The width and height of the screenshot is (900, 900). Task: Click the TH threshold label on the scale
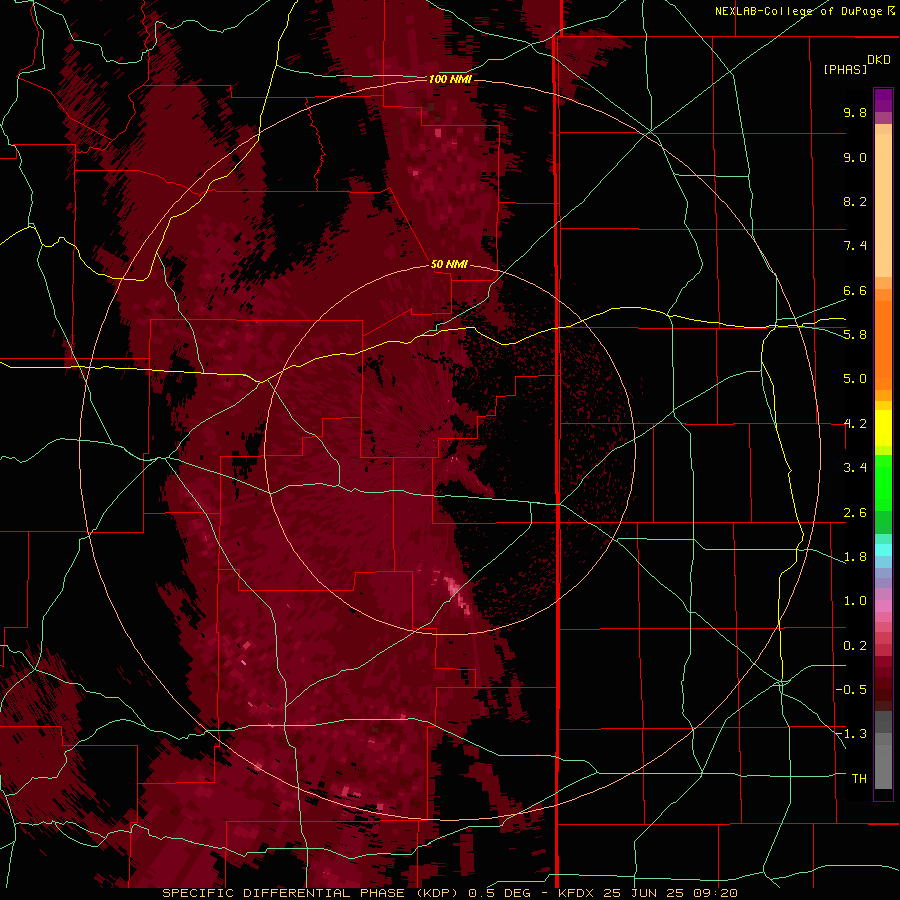tap(859, 779)
